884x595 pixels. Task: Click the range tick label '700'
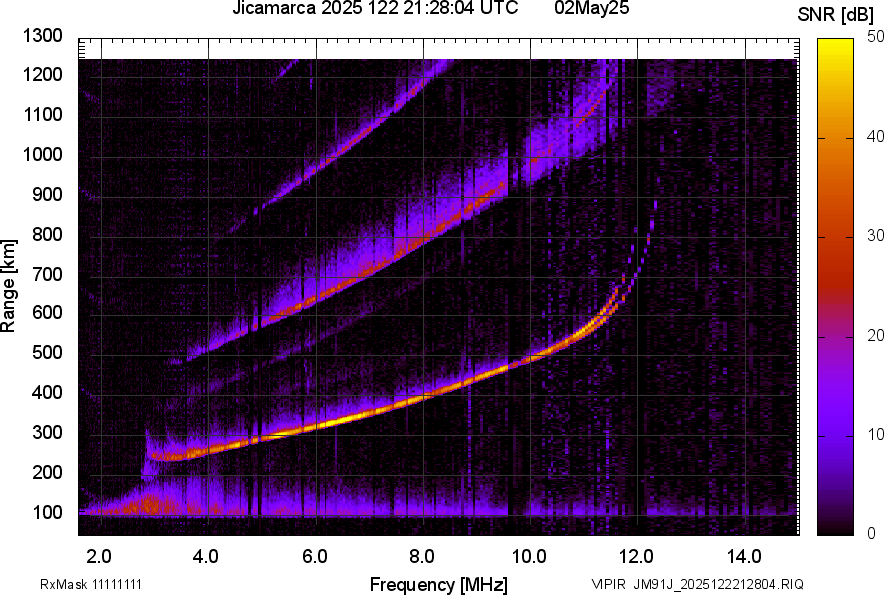(x=47, y=274)
